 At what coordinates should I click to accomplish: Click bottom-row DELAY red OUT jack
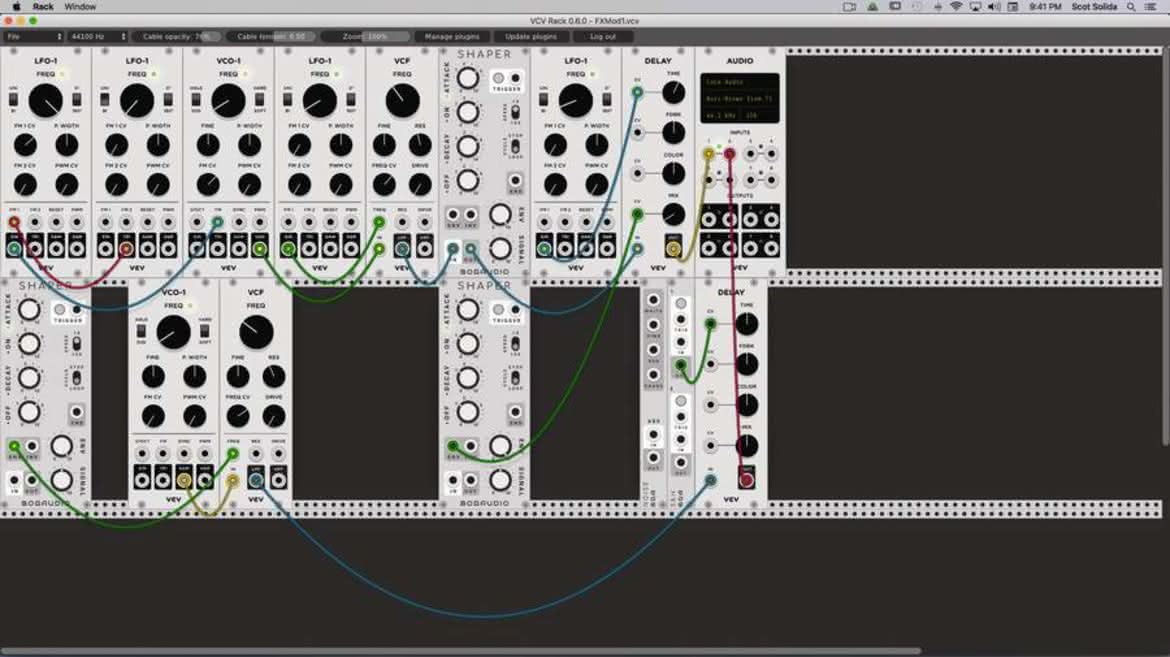(x=745, y=480)
